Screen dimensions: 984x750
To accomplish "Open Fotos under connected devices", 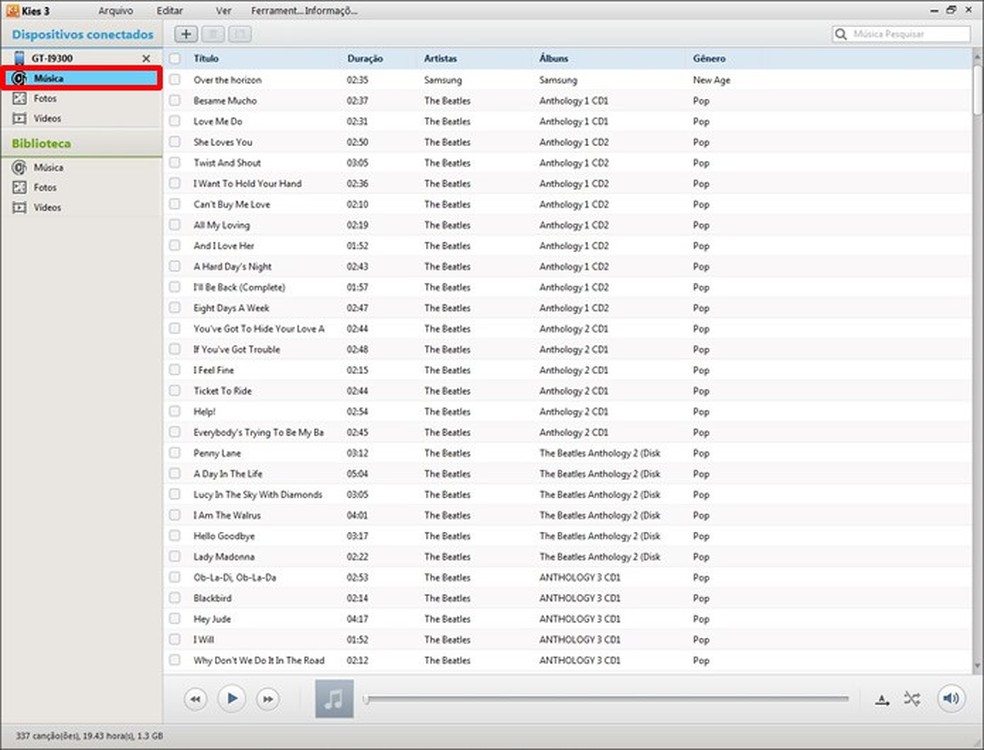I will [45, 99].
